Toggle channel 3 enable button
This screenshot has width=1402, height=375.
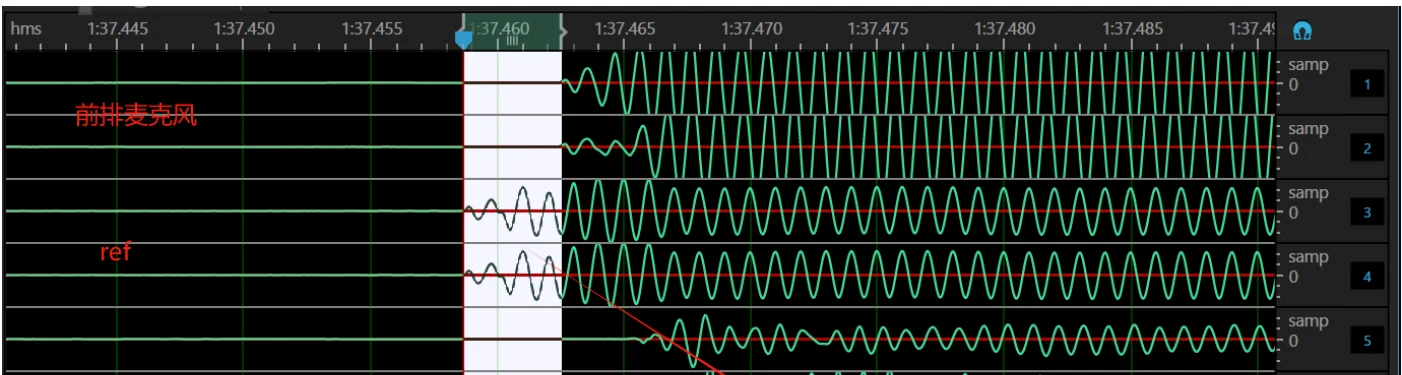tap(1367, 212)
